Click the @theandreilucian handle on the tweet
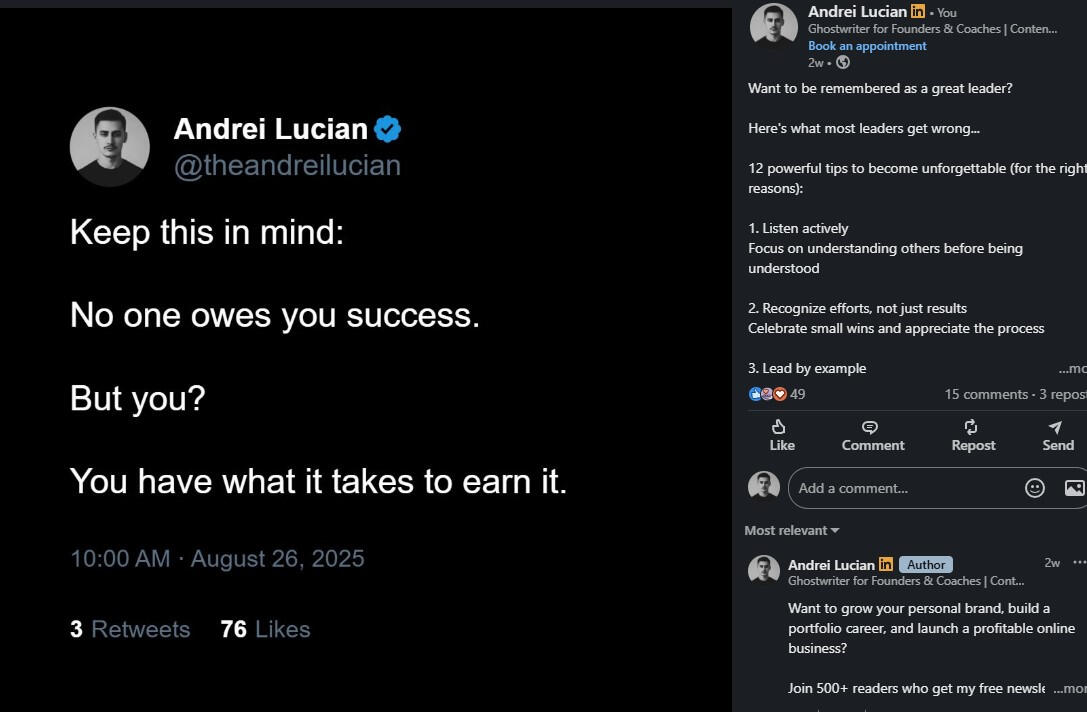Viewport: 1087px width, 712px height. tap(287, 165)
